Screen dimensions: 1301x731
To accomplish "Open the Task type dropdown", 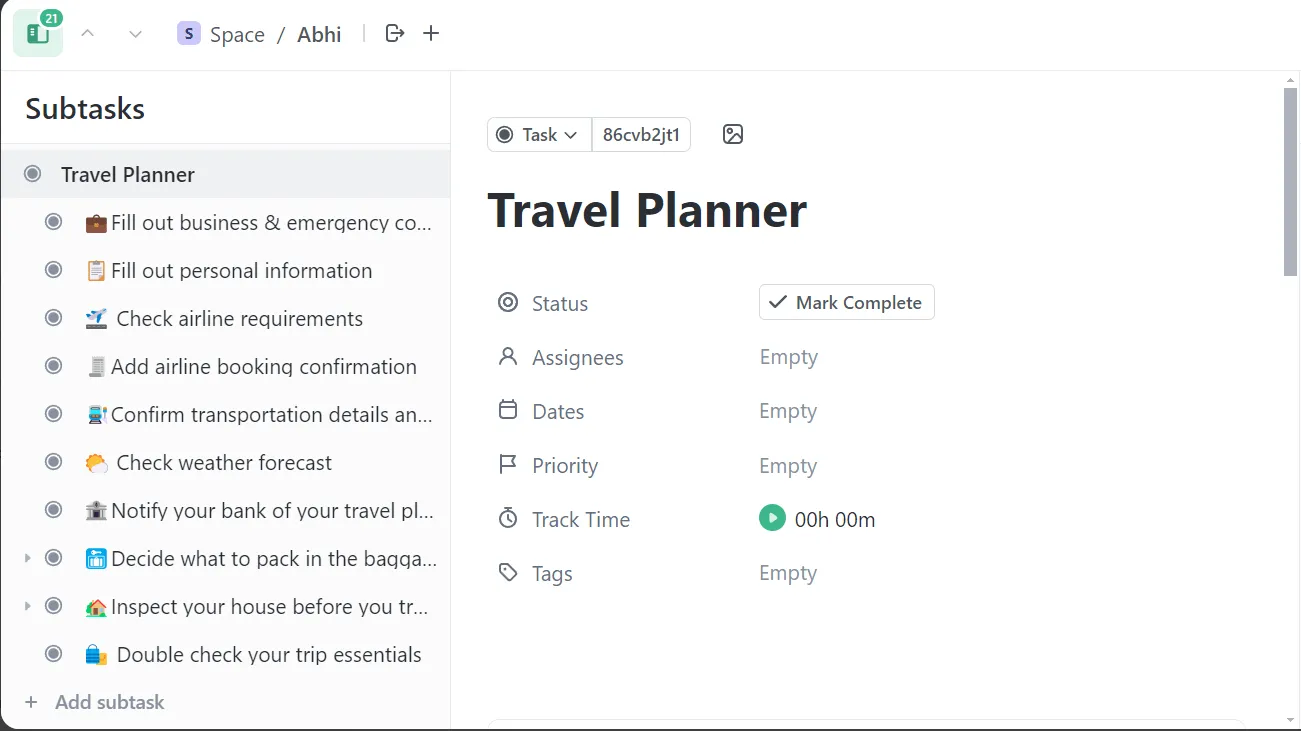I will [x=539, y=134].
